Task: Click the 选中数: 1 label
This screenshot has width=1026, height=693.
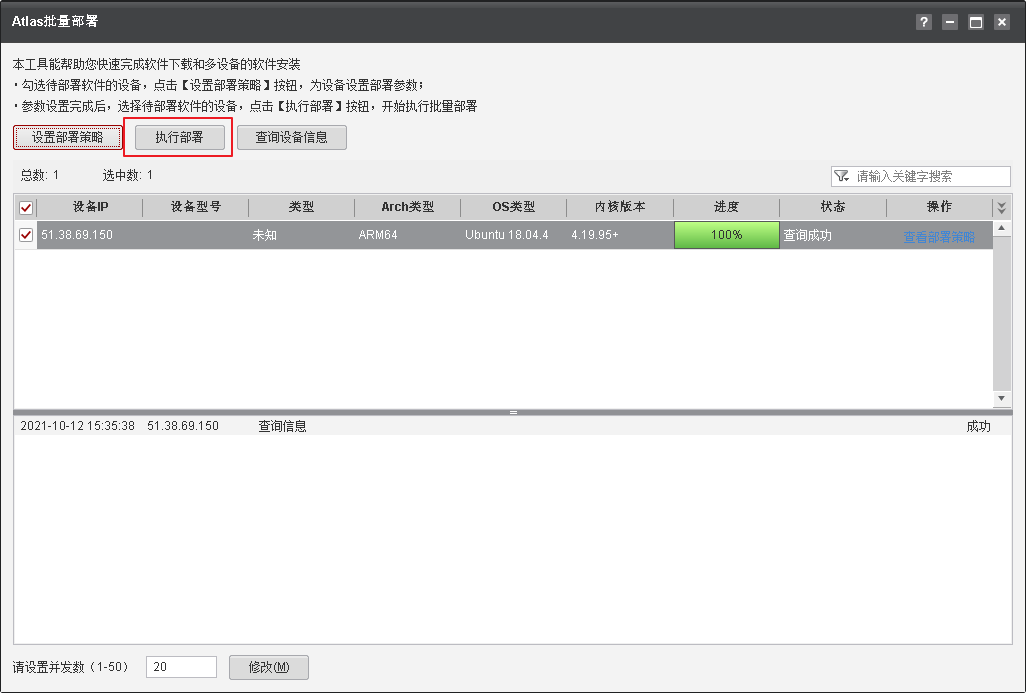Action: coord(128,175)
